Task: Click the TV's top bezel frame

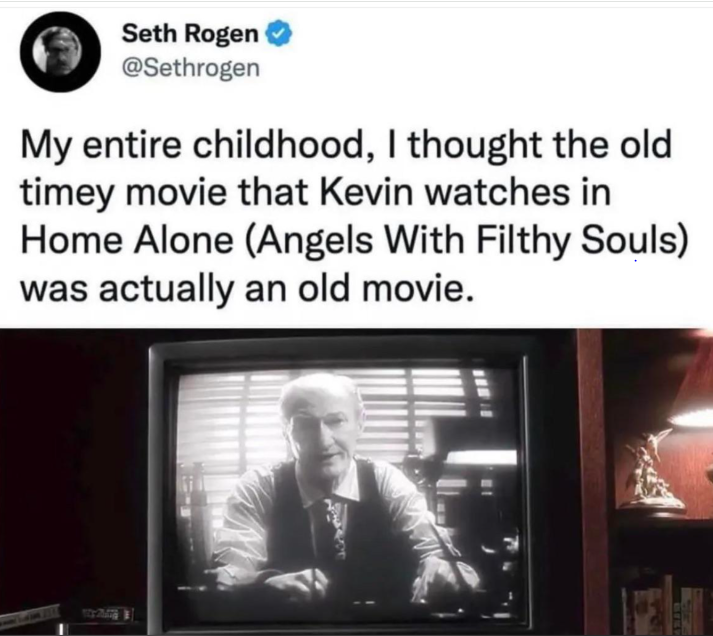Action: coord(339,353)
